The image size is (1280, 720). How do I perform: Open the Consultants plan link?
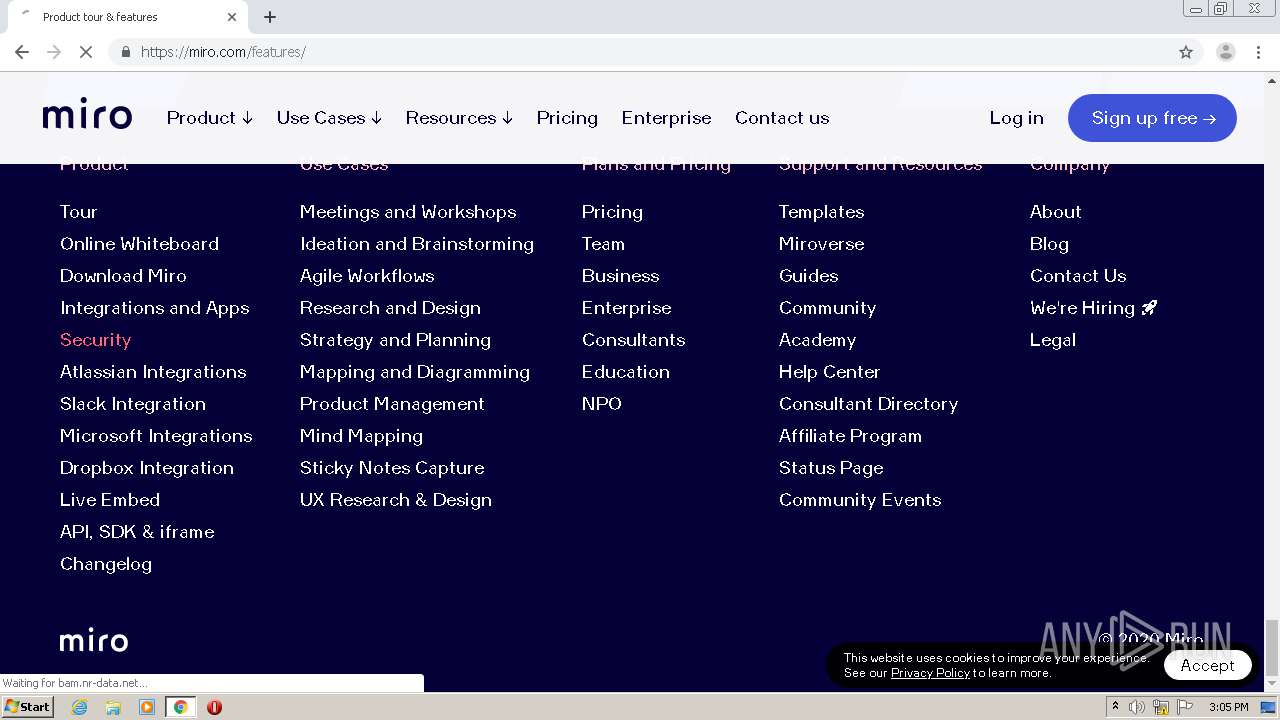click(633, 339)
